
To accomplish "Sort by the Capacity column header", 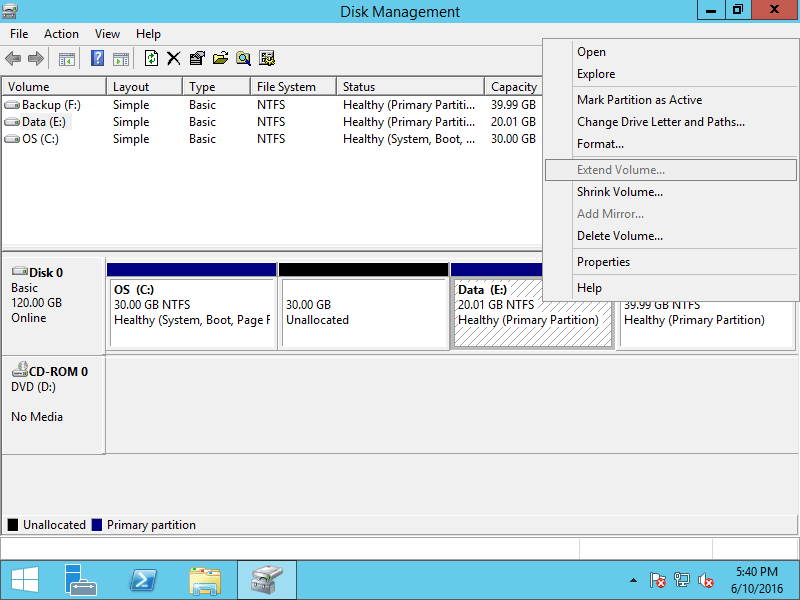I will pyautogui.click(x=513, y=87).
